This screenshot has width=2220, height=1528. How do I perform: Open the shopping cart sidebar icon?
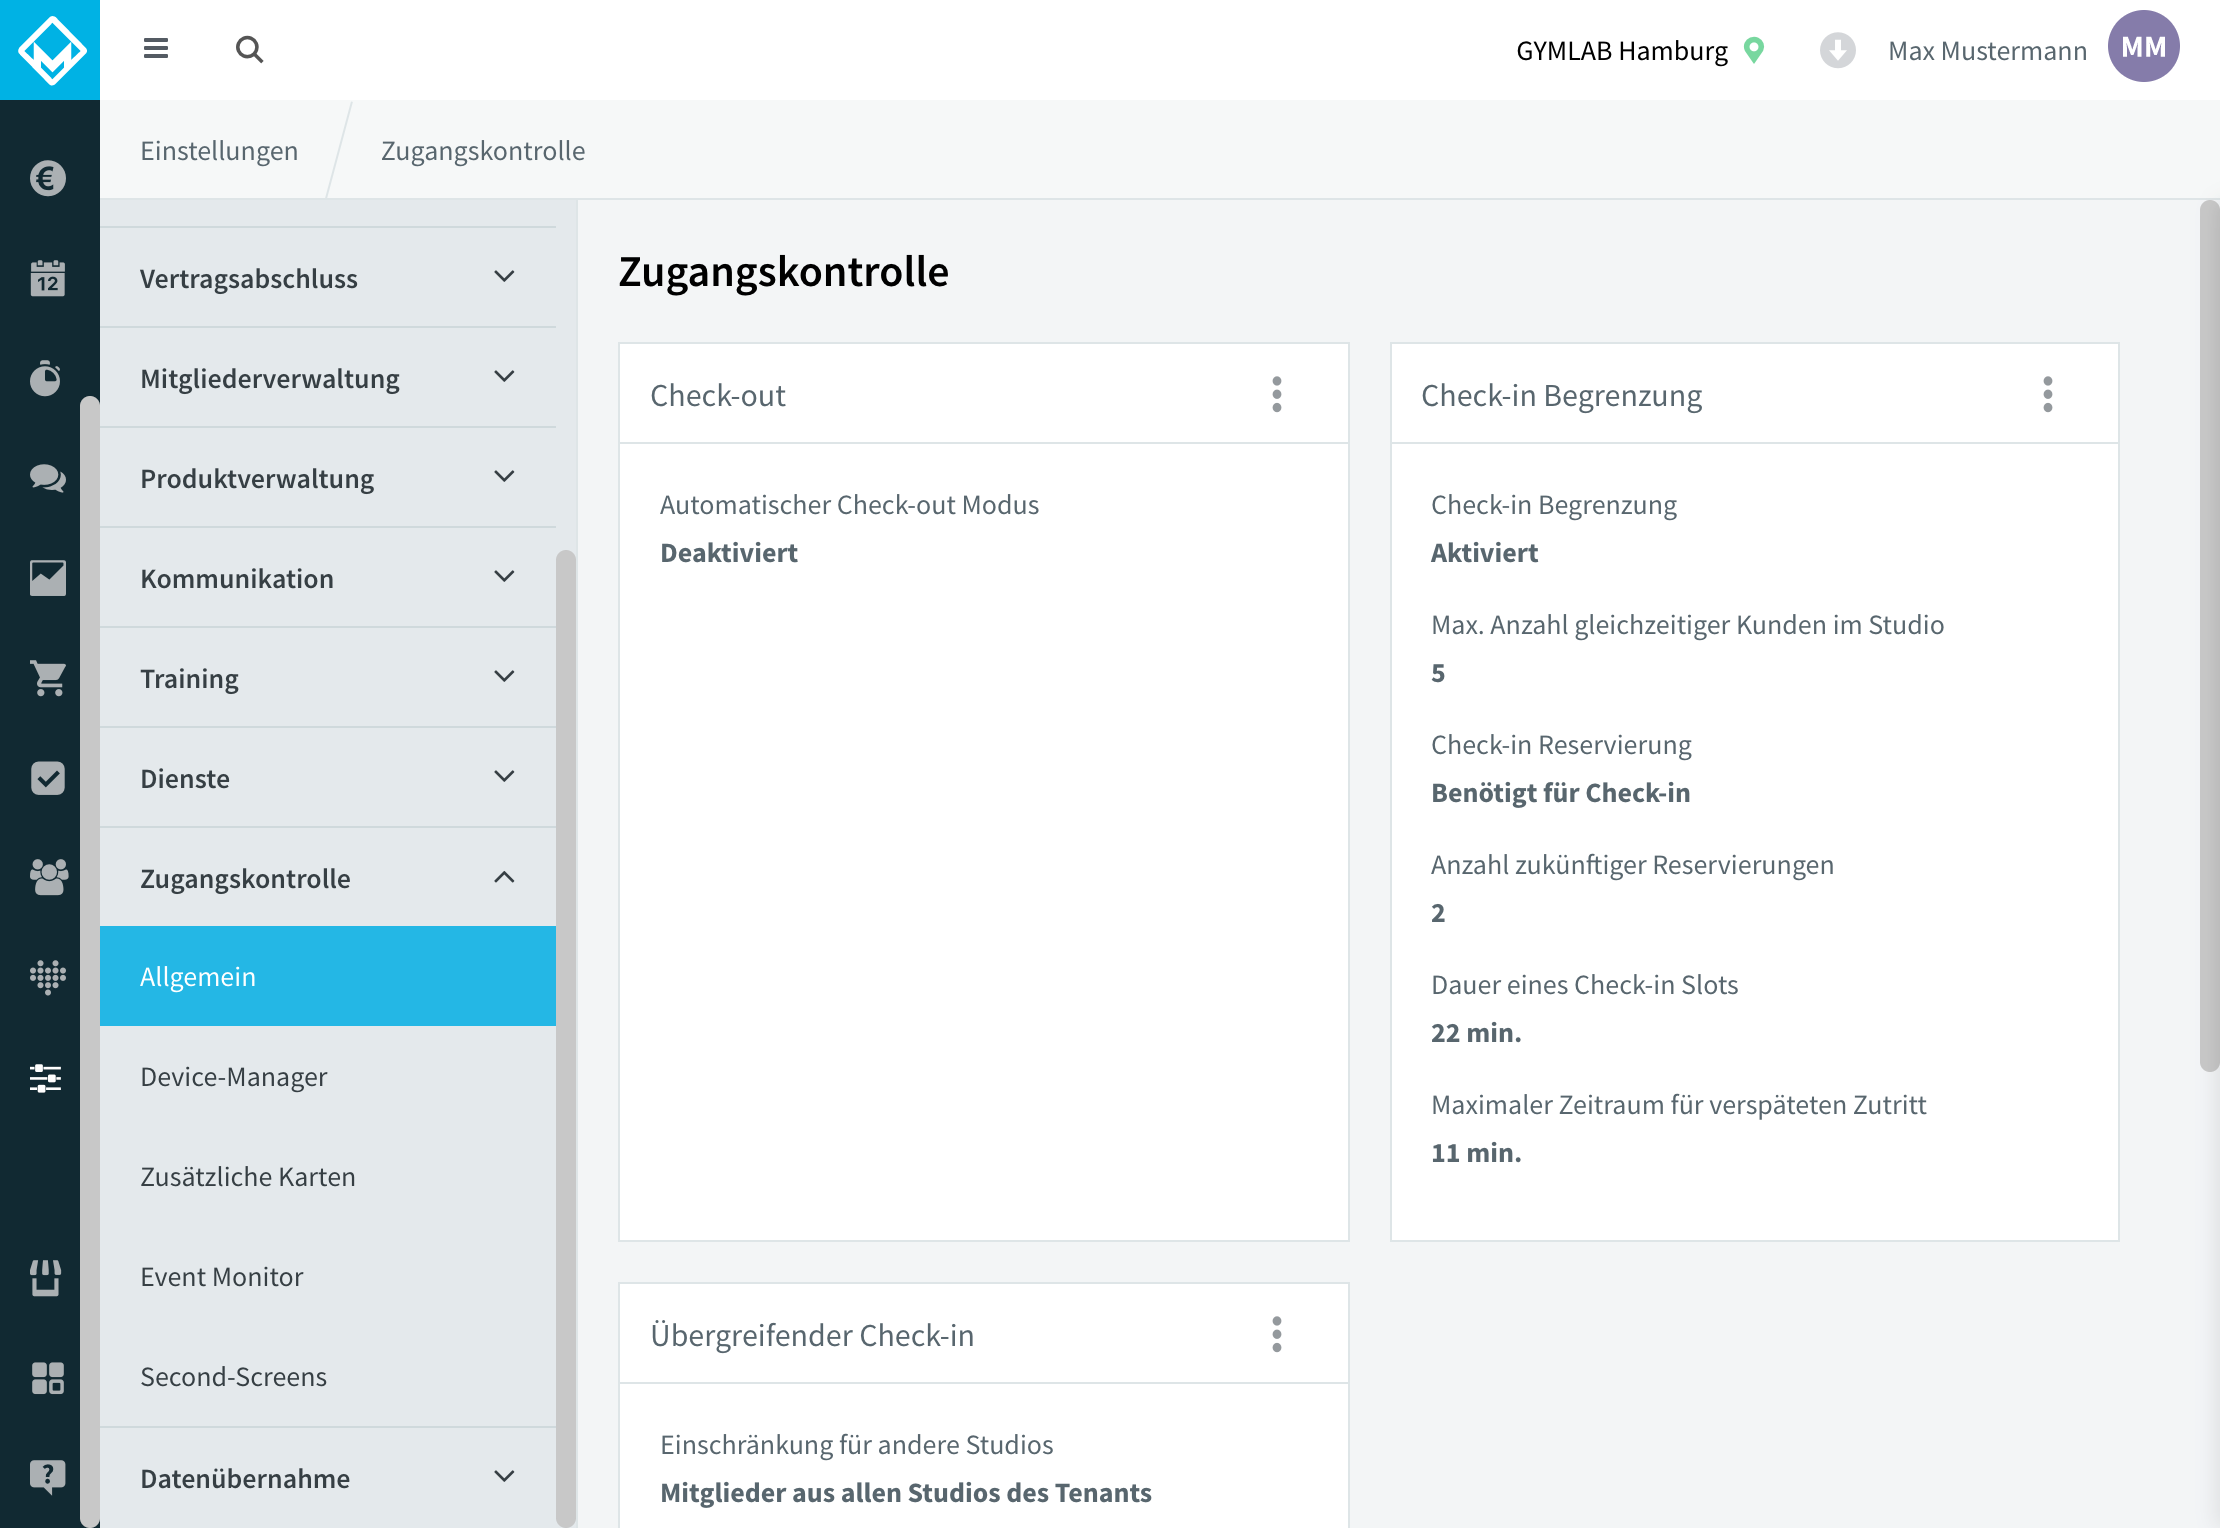pyautogui.click(x=47, y=678)
